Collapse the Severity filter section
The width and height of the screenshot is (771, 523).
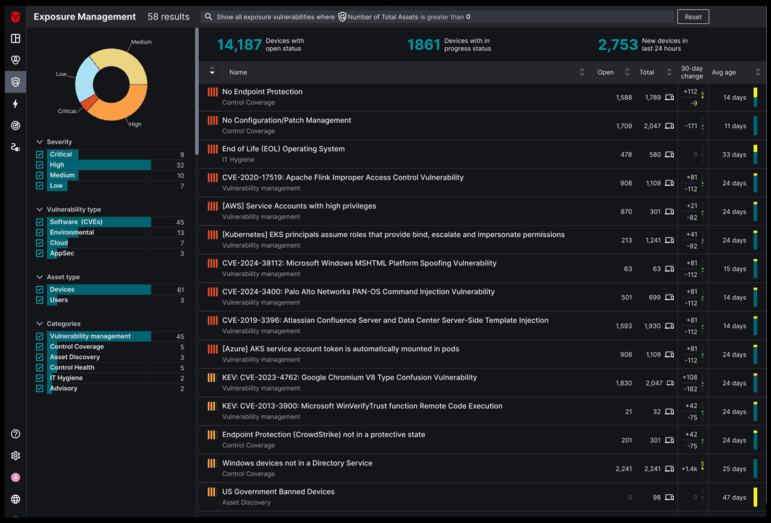tap(40, 142)
